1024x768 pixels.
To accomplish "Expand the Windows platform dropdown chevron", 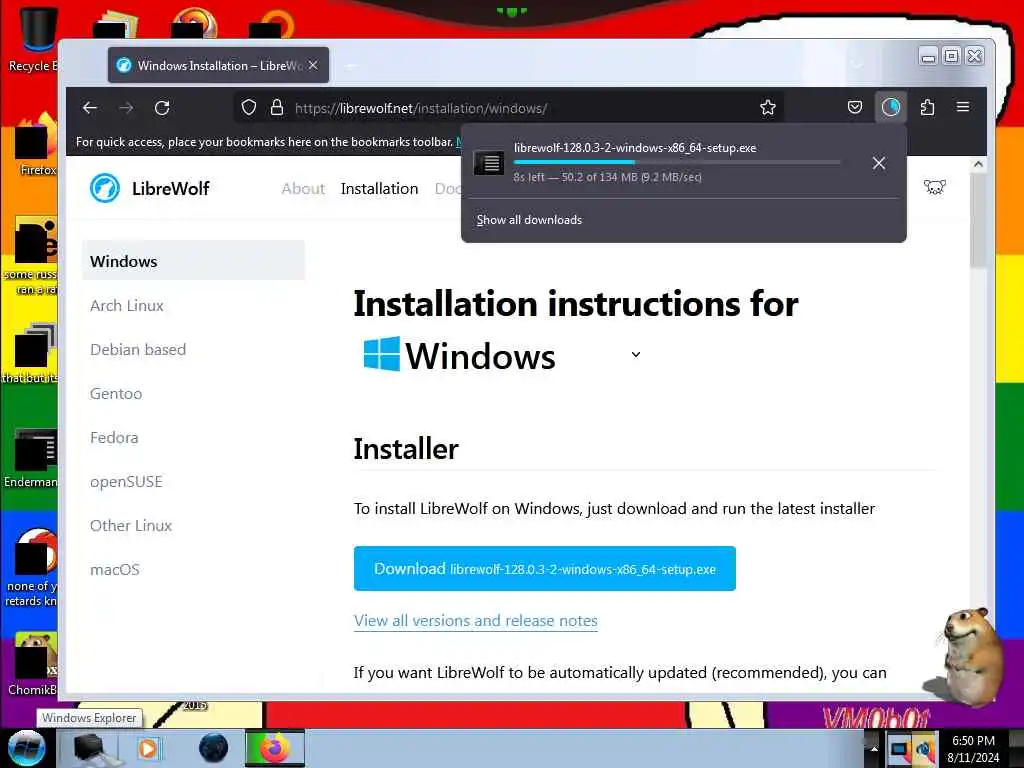I will (635, 355).
